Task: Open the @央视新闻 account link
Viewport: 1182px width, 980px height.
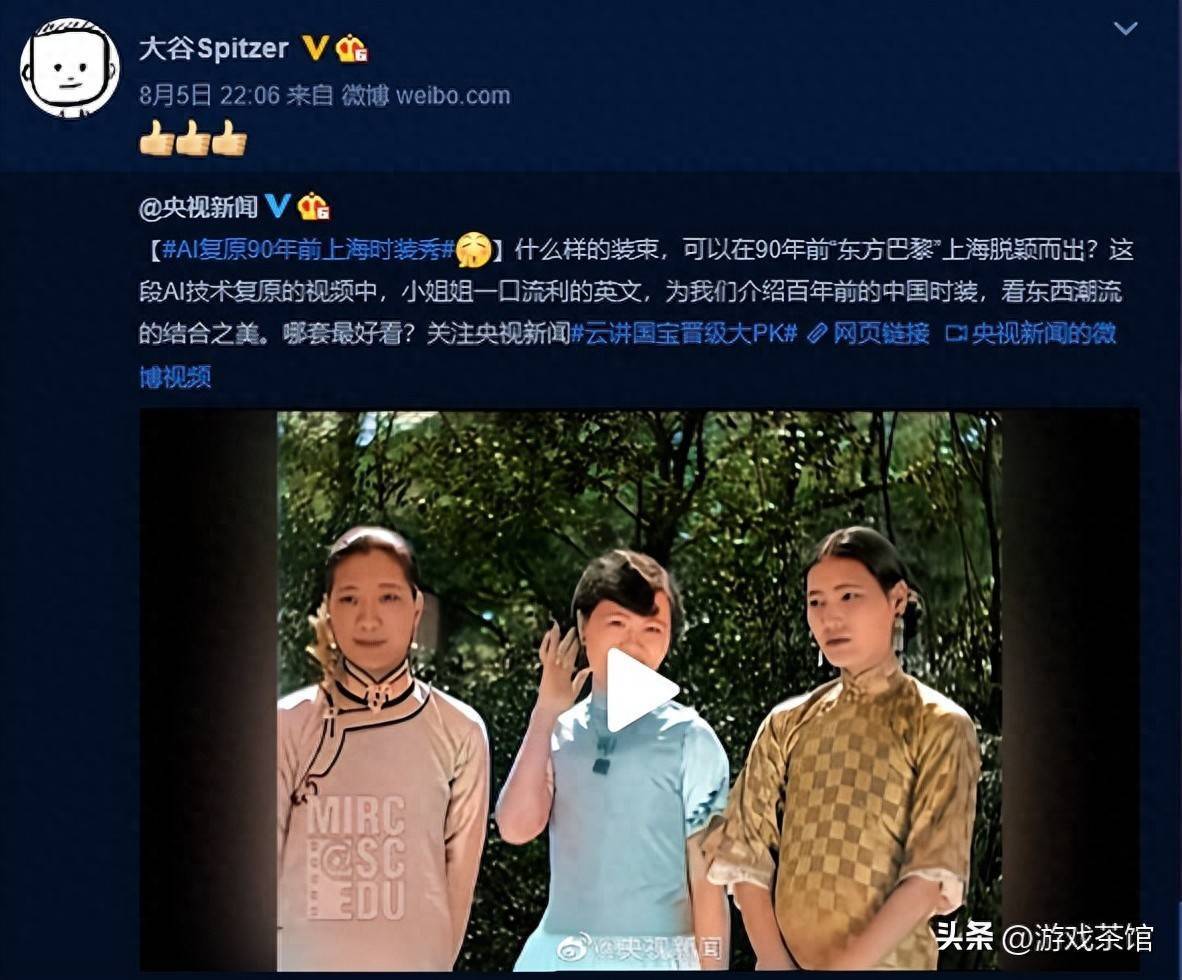Action: pos(198,207)
